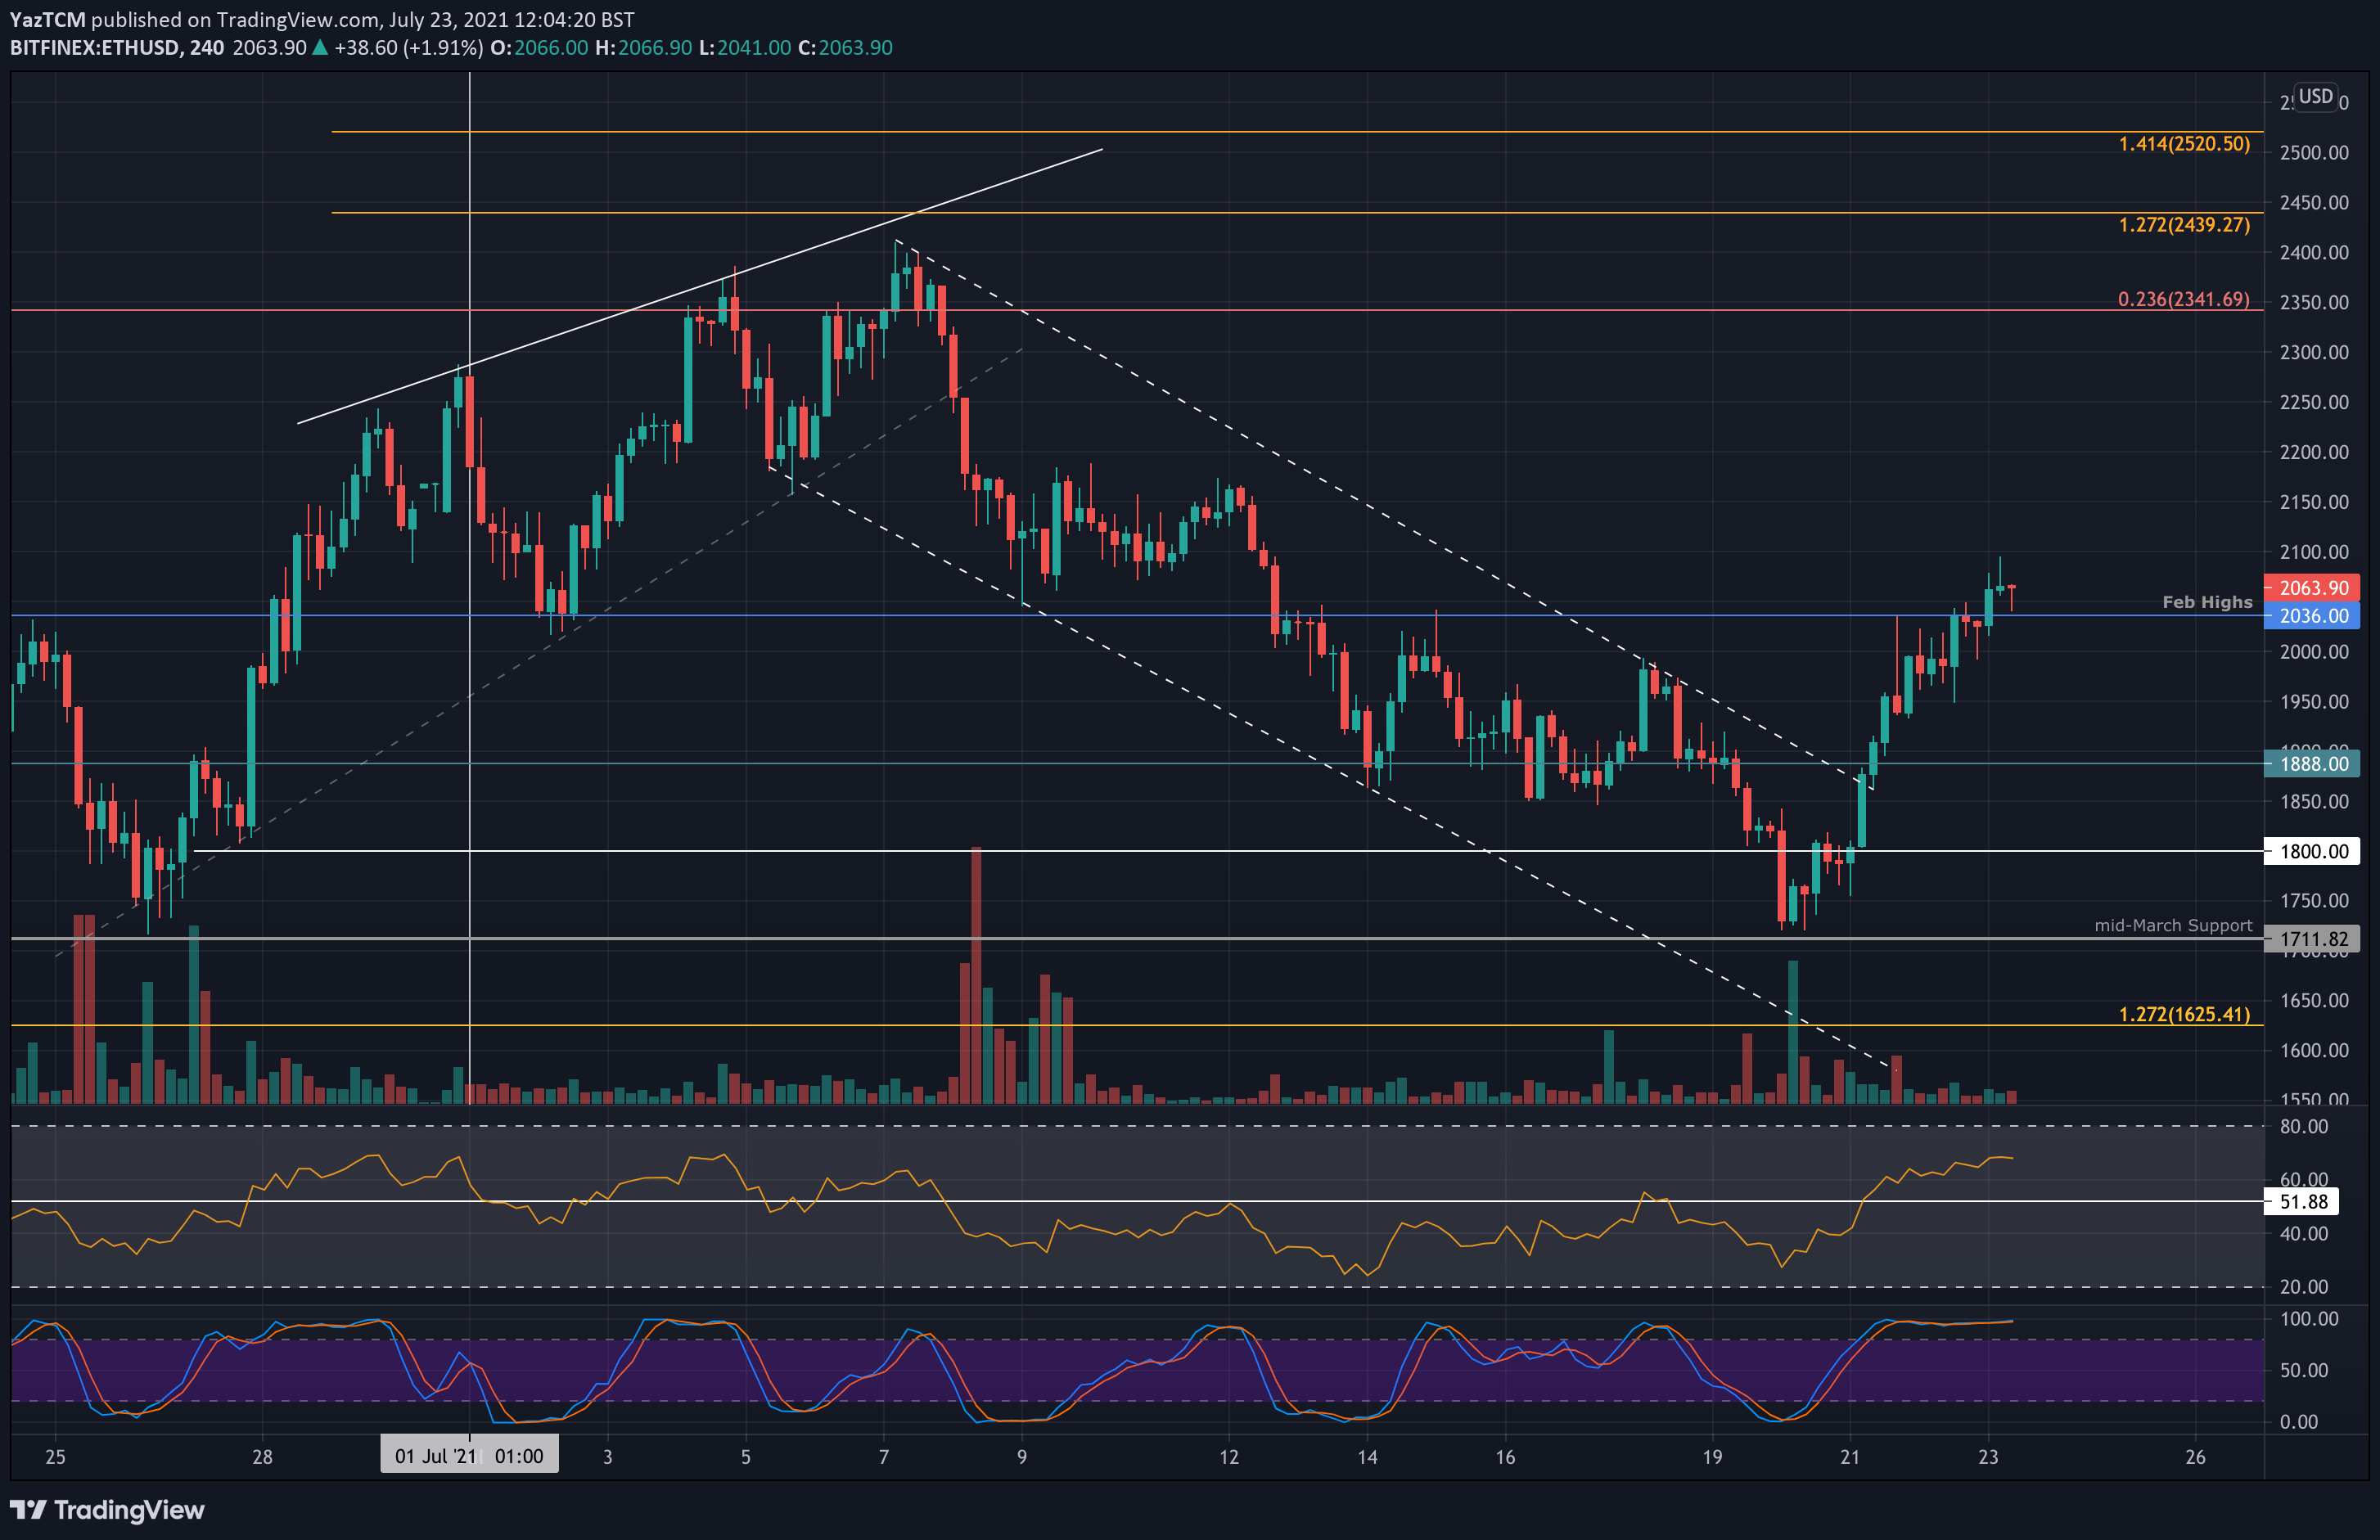Click the 2500.00 price axis label
This screenshot has height=1540, width=2380.
click(x=2314, y=153)
